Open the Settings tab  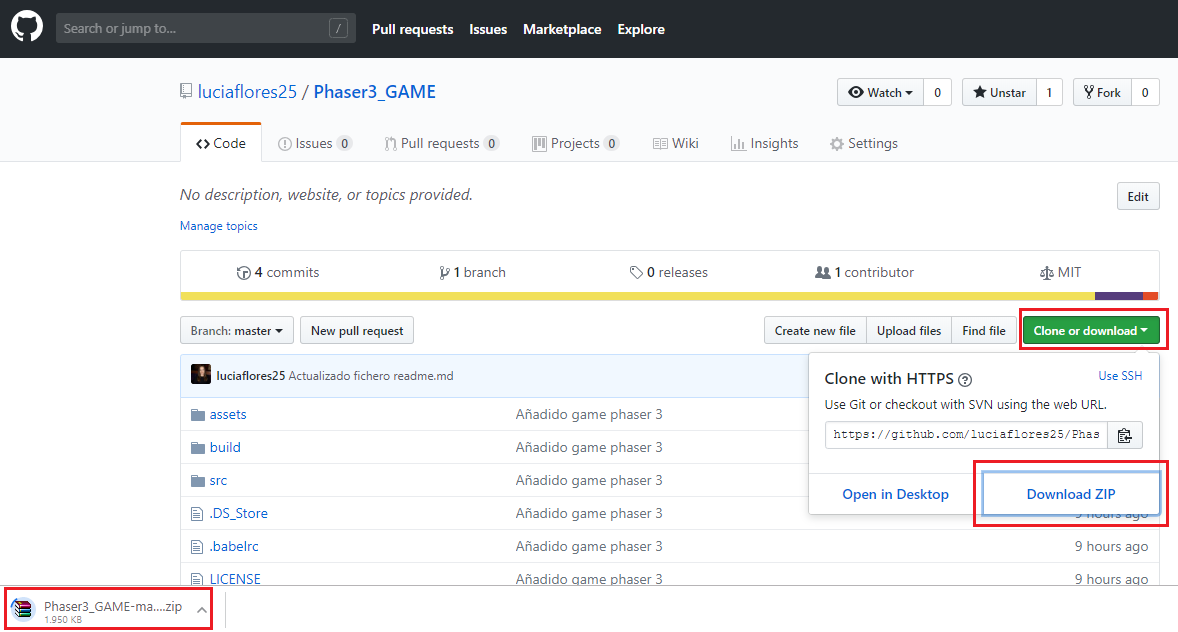point(864,144)
